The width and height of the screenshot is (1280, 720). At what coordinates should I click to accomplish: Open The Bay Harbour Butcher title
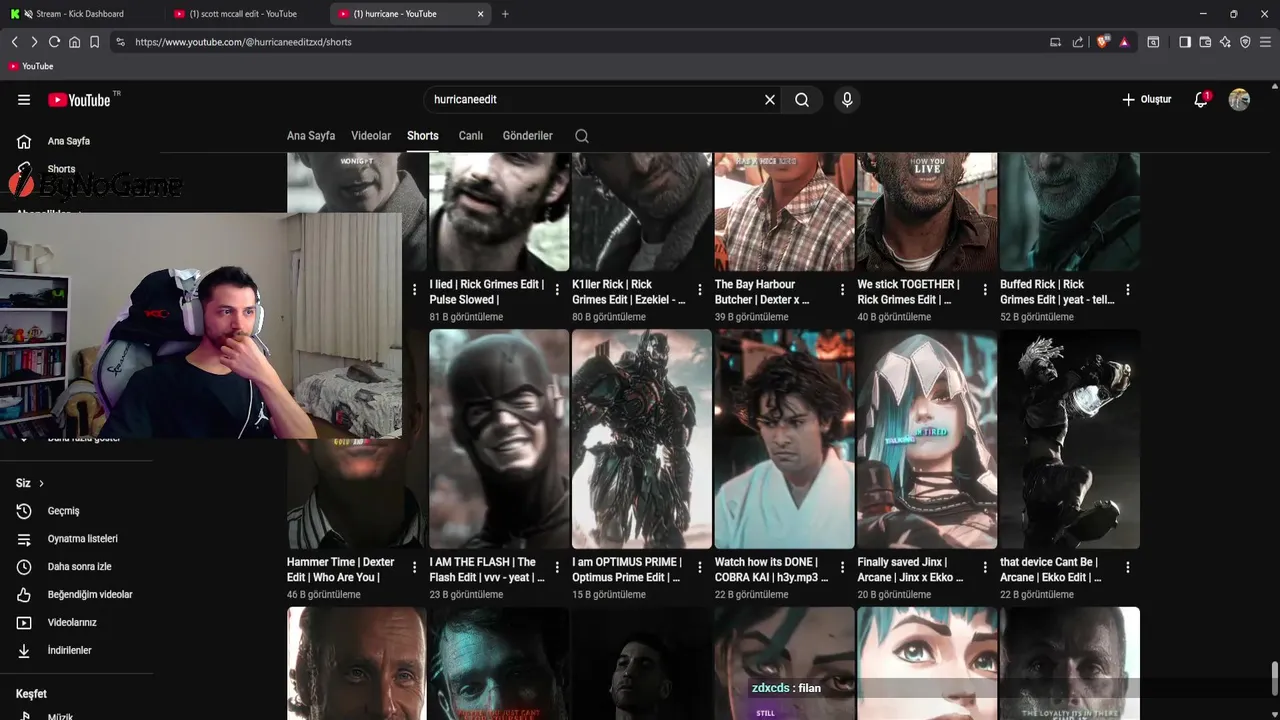[x=762, y=292]
